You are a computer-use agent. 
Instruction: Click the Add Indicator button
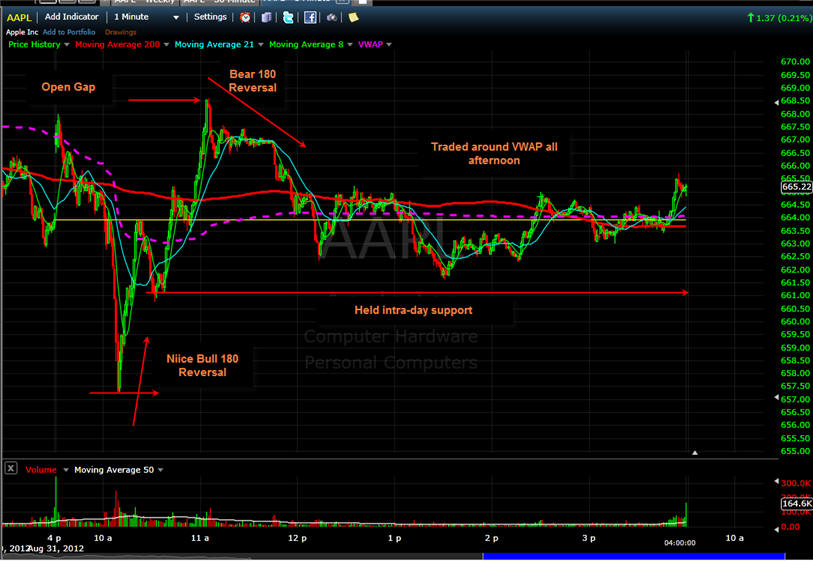[x=72, y=17]
